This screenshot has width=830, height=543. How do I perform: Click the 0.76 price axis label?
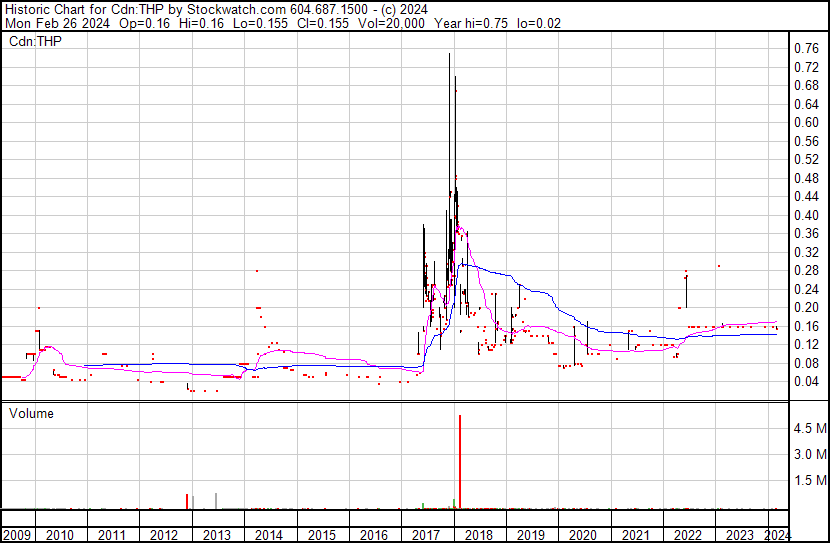tap(806, 49)
